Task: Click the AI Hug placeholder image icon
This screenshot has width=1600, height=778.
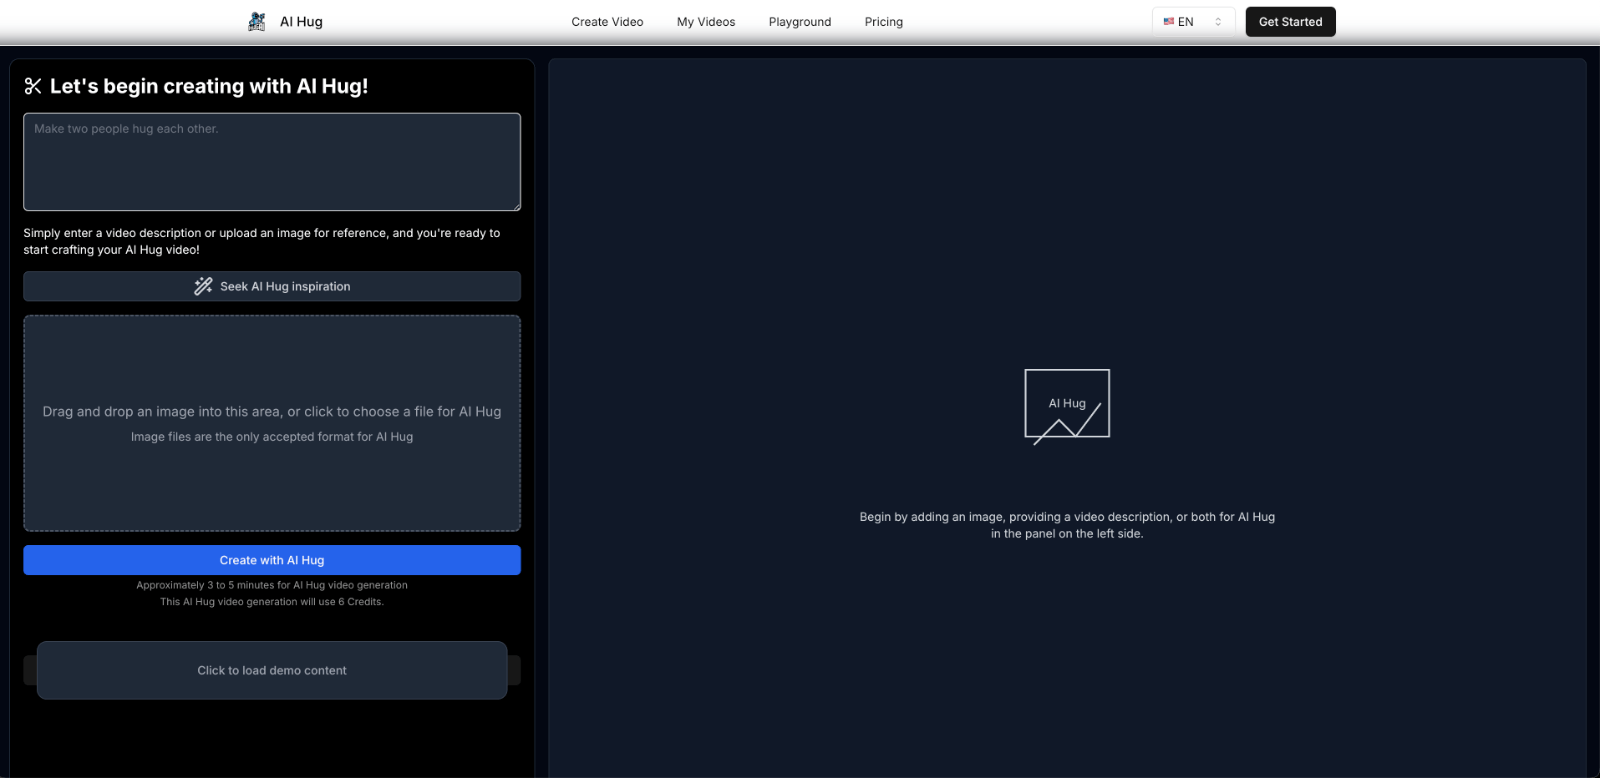Action: [x=1067, y=405]
